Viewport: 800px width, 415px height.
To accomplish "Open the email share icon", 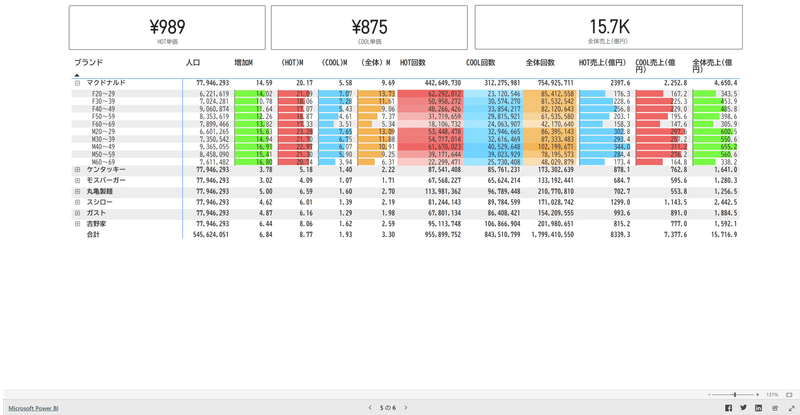I will [775, 408].
